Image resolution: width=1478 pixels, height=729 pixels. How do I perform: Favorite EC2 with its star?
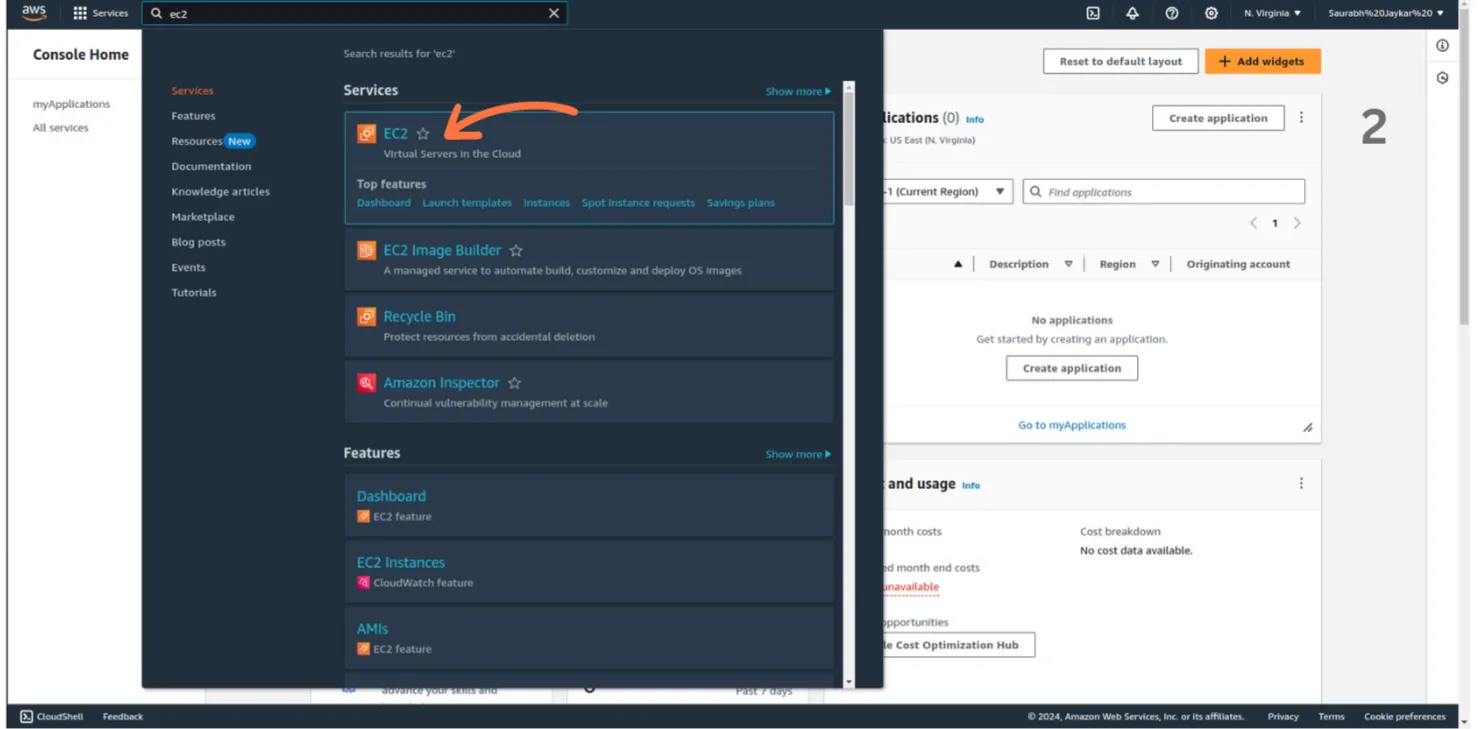[423, 133]
